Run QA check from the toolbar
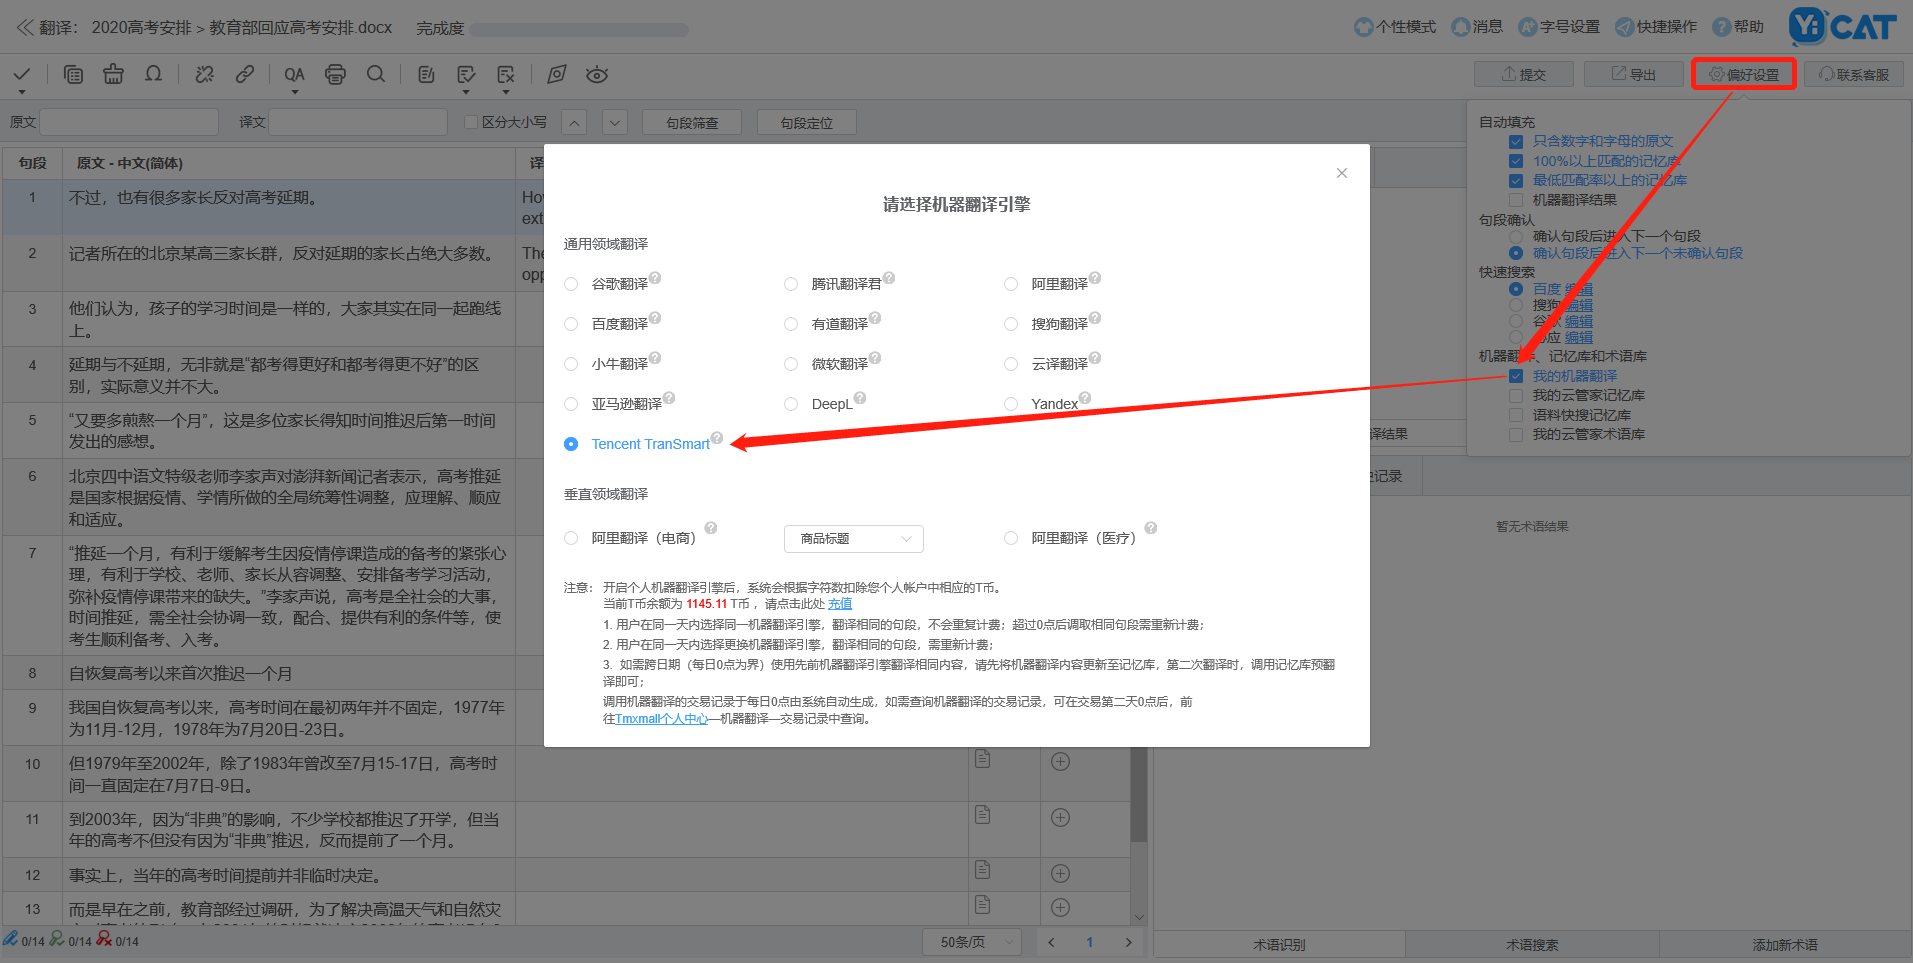The width and height of the screenshot is (1913, 963). [293, 74]
